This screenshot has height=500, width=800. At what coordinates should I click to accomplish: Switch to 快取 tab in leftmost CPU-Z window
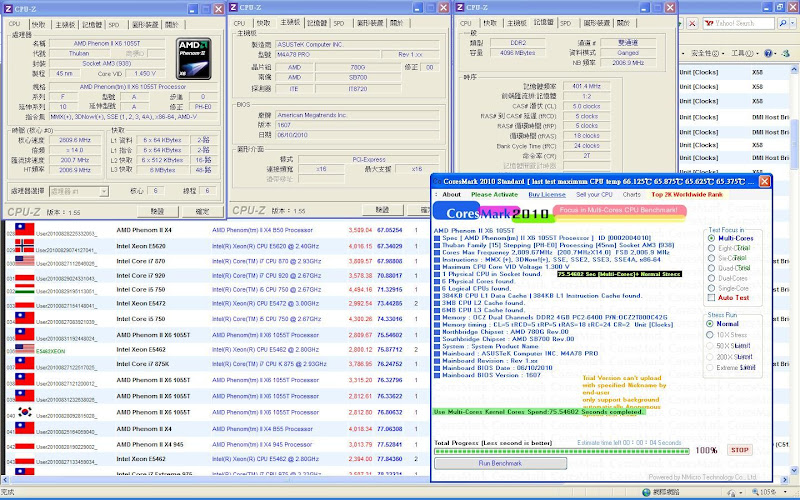pos(39,24)
